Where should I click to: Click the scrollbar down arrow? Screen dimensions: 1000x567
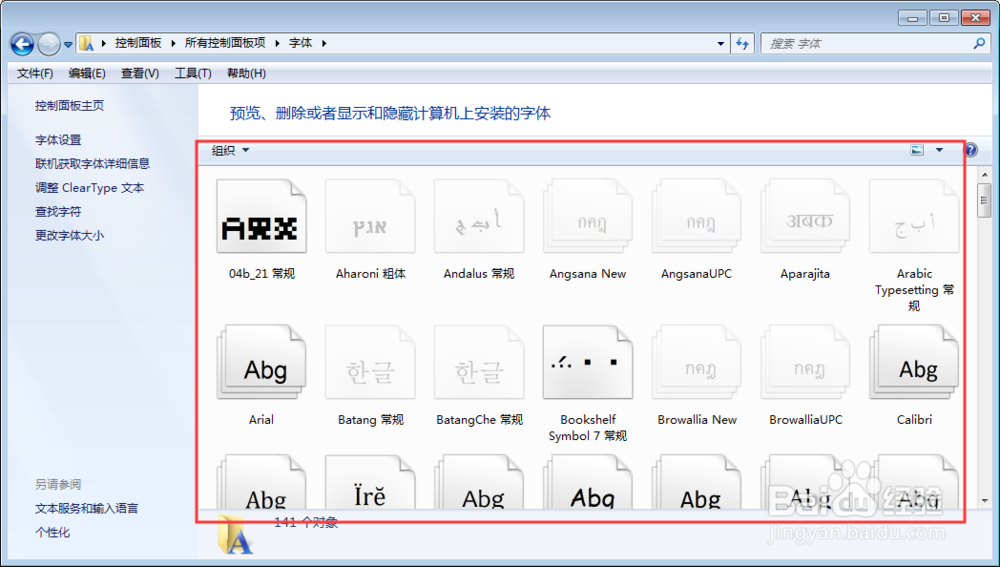pyautogui.click(x=984, y=501)
